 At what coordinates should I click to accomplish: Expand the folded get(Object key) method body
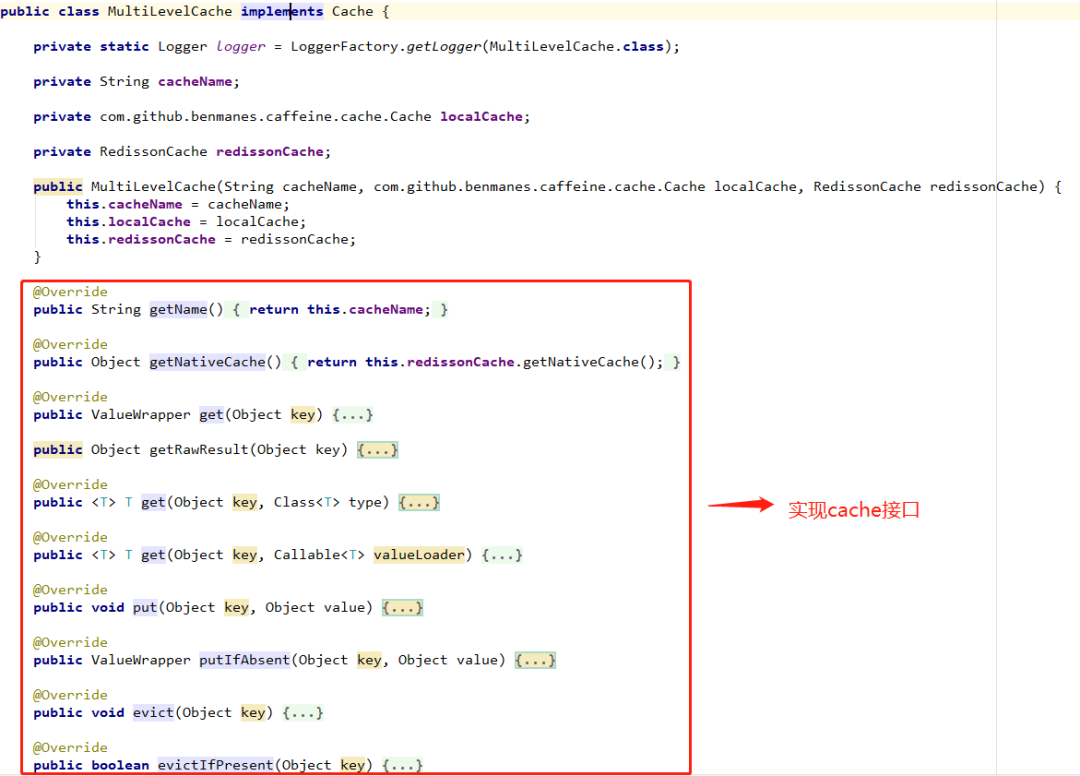point(353,414)
